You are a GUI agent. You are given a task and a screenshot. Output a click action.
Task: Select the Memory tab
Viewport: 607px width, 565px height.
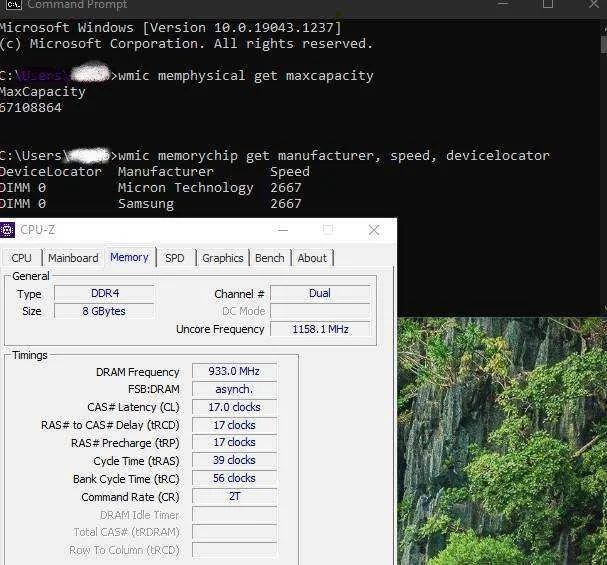129,257
